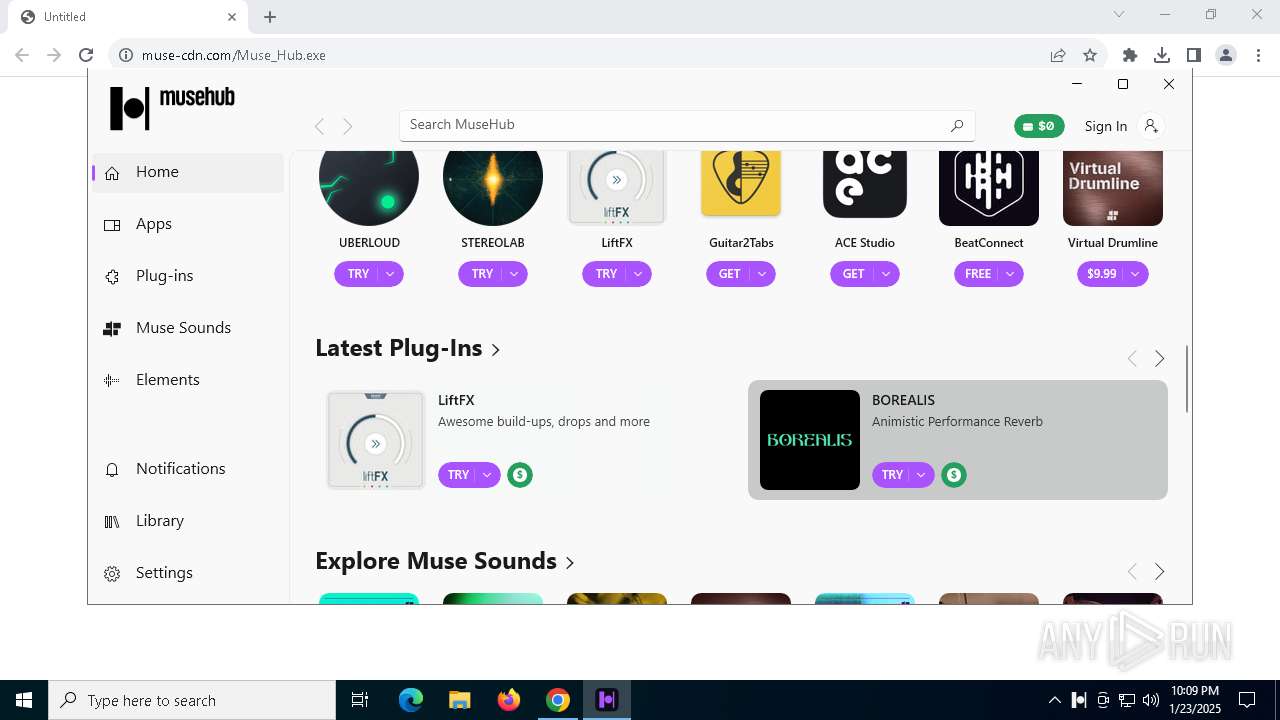Expand GET dropdown under ACE Studio
This screenshot has width=1280, height=720.
pyautogui.click(x=887, y=274)
